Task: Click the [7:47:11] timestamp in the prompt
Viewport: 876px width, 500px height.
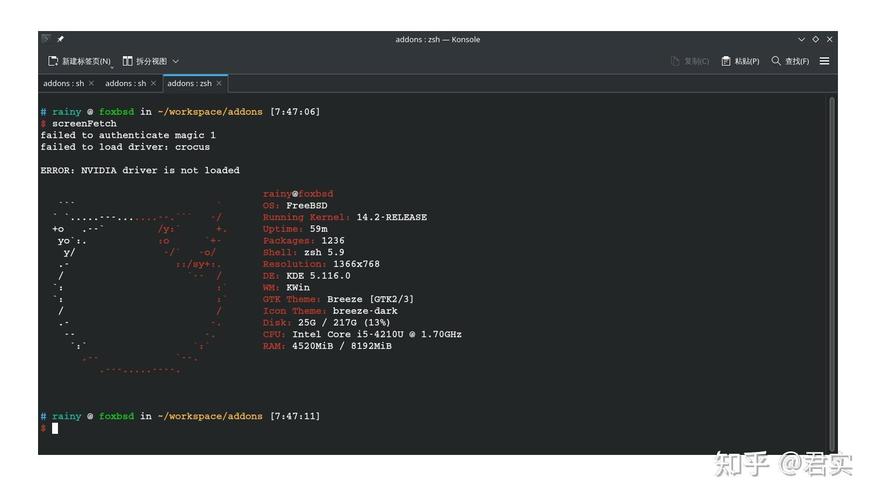Action: [295, 416]
